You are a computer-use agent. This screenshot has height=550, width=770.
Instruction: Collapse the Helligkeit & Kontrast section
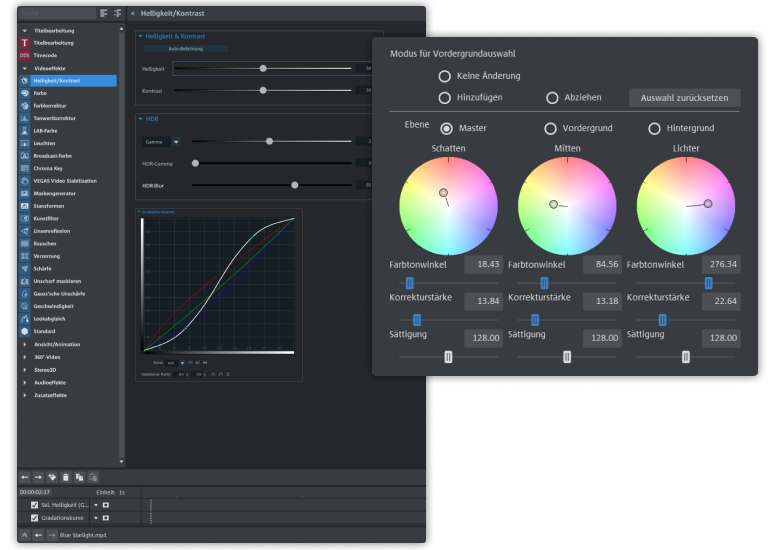click(x=140, y=36)
